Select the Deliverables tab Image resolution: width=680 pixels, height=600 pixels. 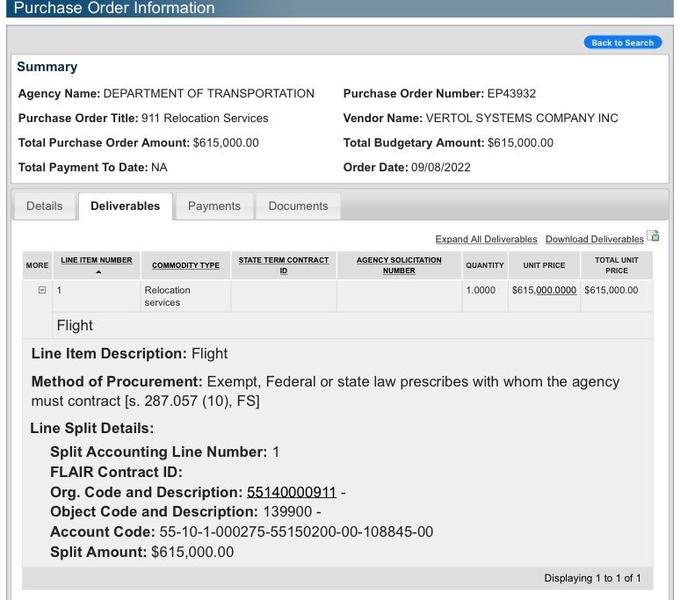[x=125, y=206]
